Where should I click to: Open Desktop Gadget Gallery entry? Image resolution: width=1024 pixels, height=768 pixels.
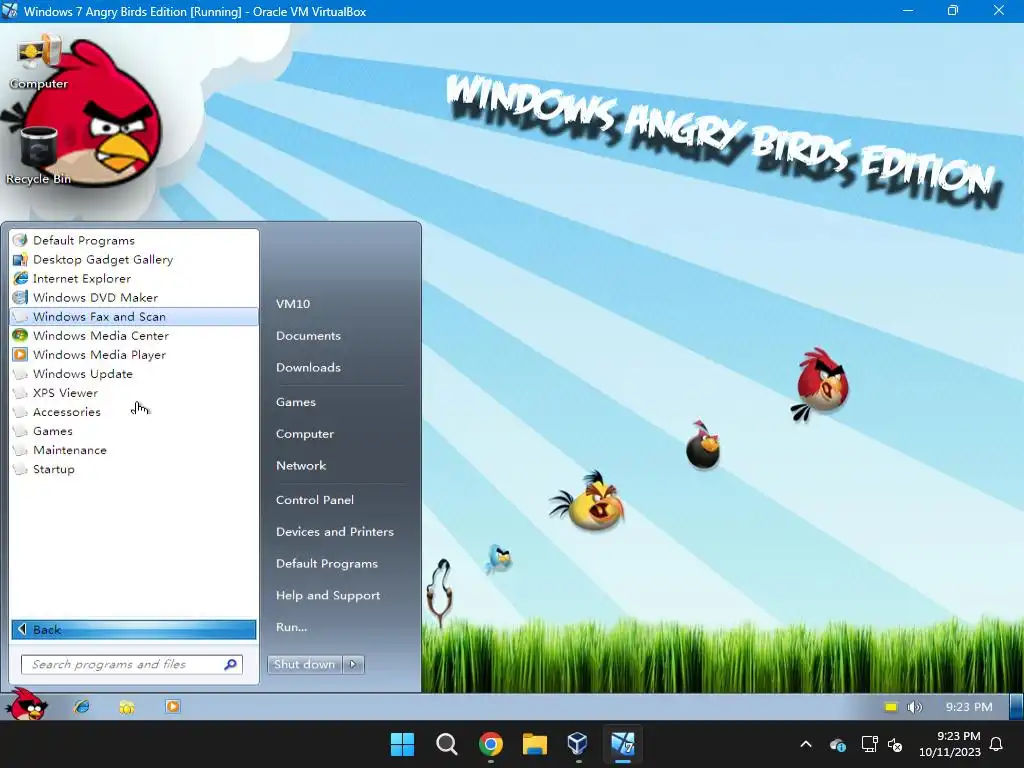coord(134,259)
